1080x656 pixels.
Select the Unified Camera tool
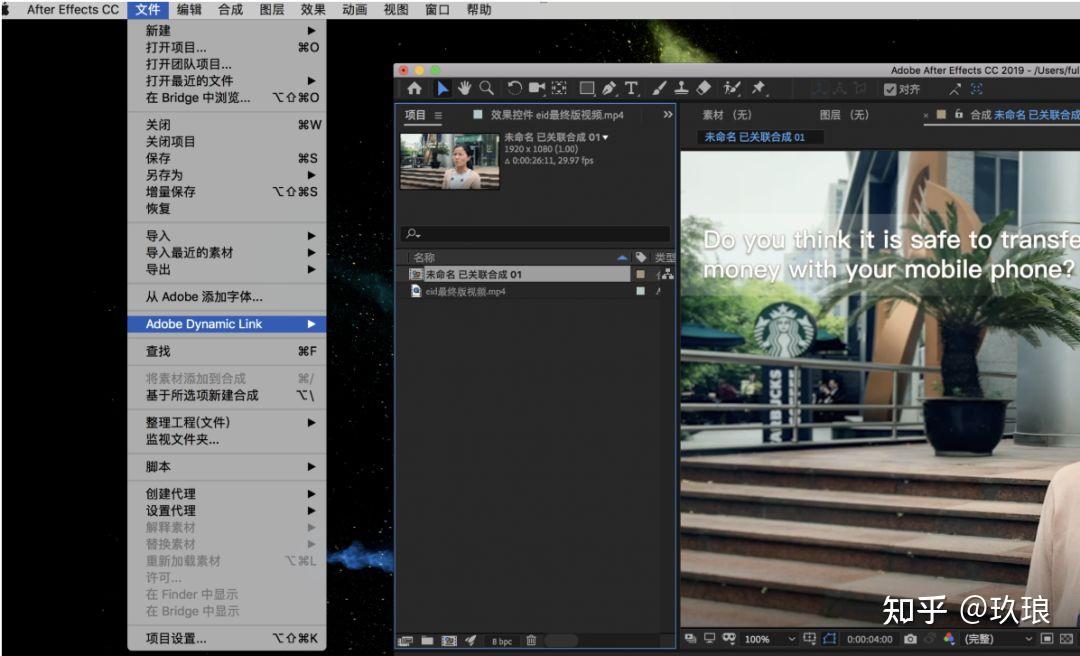pos(537,88)
